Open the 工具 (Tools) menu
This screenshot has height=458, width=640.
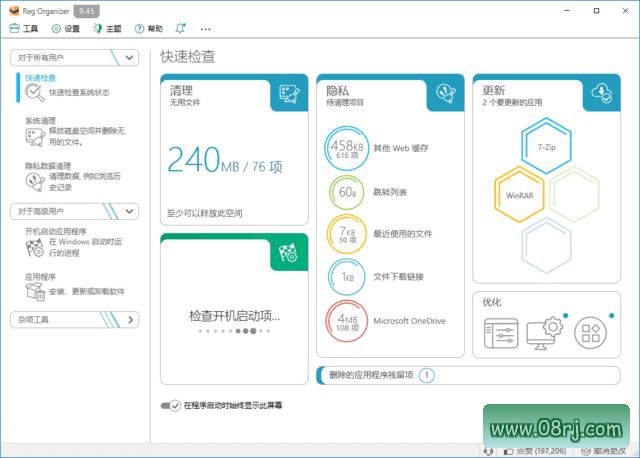(24, 29)
